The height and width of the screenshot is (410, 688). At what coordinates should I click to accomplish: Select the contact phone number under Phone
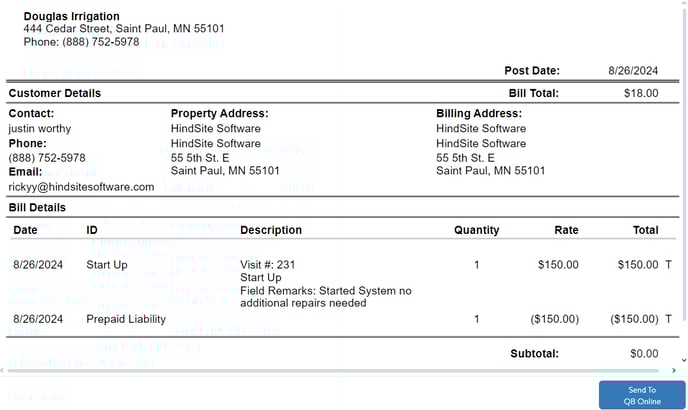coord(47,158)
